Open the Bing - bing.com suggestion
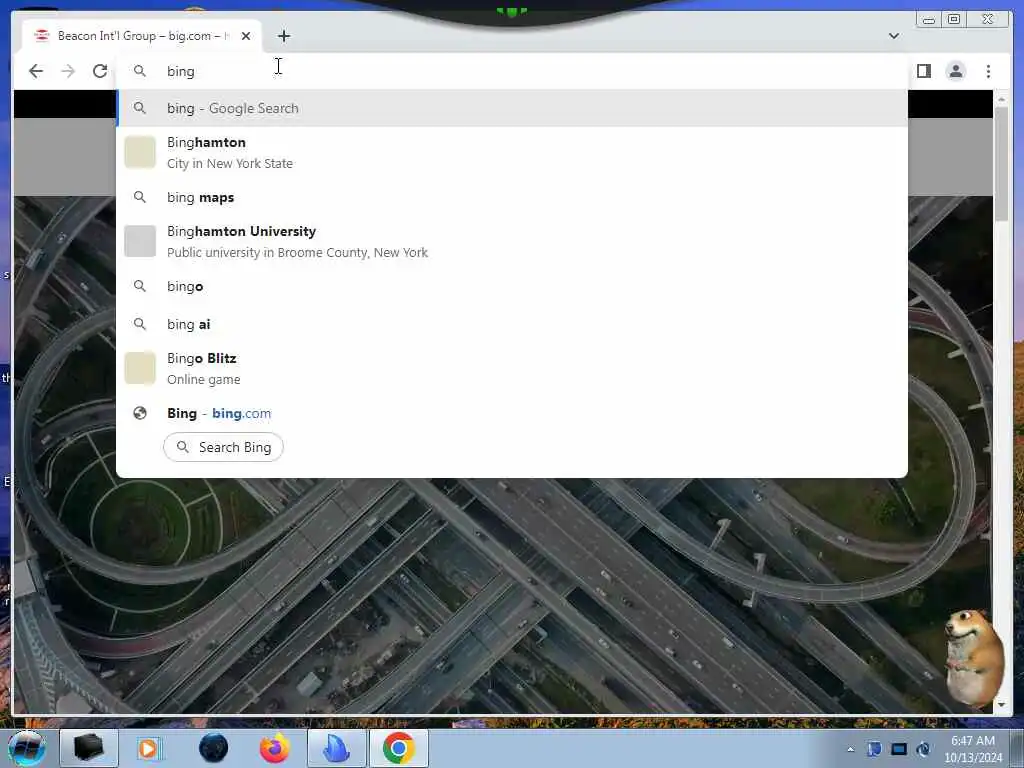The width and height of the screenshot is (1024, 768). [x=512, y=413]
